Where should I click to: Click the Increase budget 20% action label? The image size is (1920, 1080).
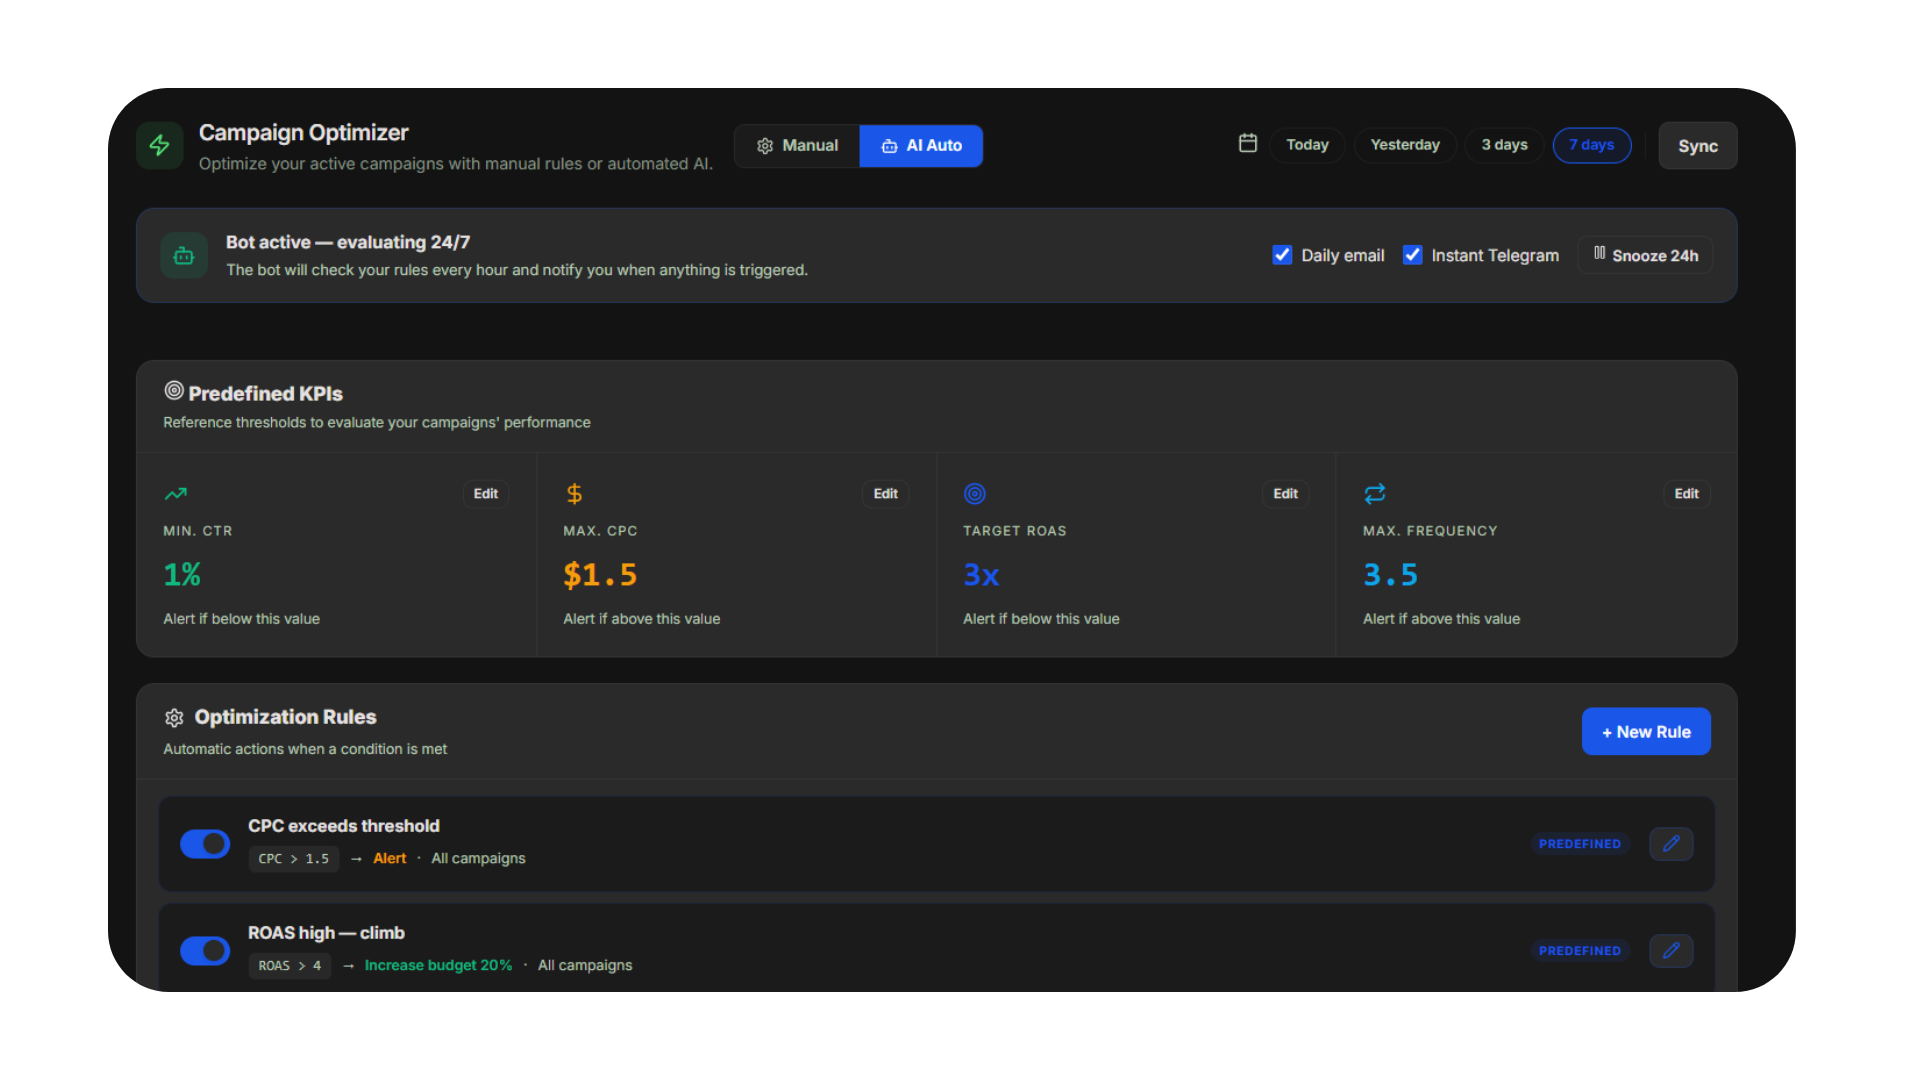tap(438, 966)
